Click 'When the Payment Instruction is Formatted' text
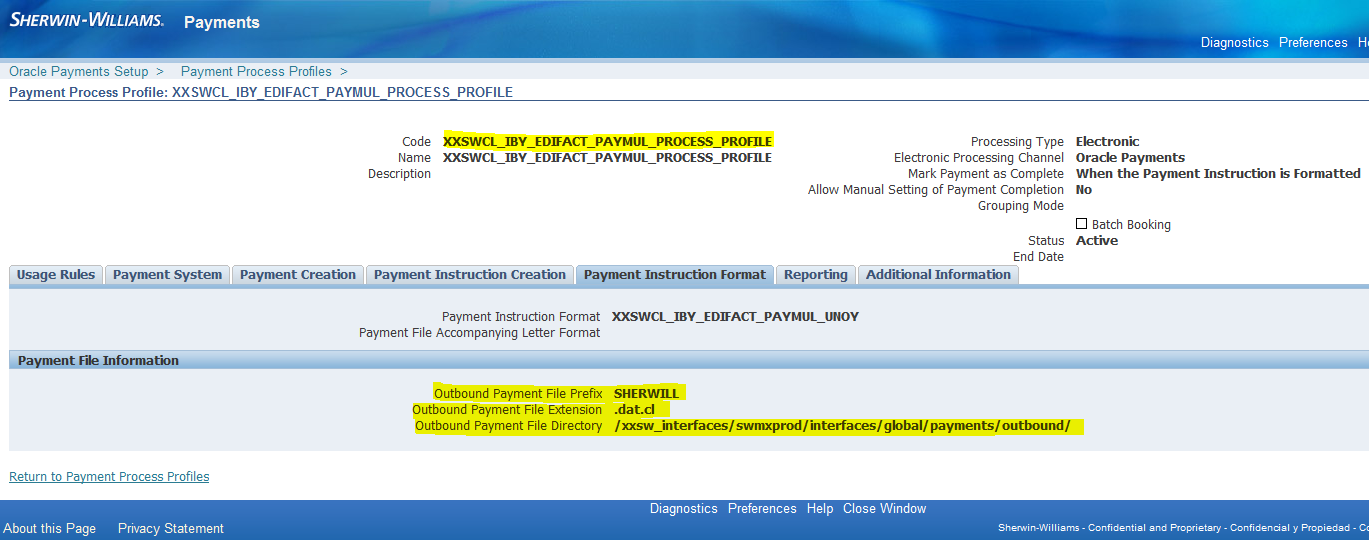The width and height of the screenshot is (1369, 550). click(1218, 174)
